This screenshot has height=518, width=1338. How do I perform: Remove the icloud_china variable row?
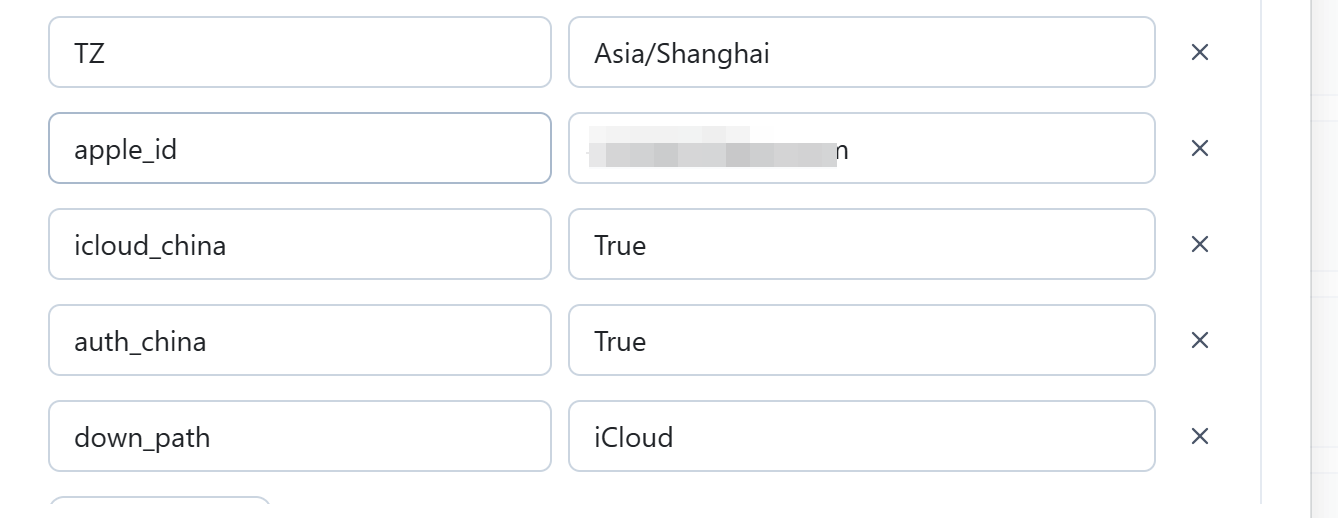point(1200,244)
